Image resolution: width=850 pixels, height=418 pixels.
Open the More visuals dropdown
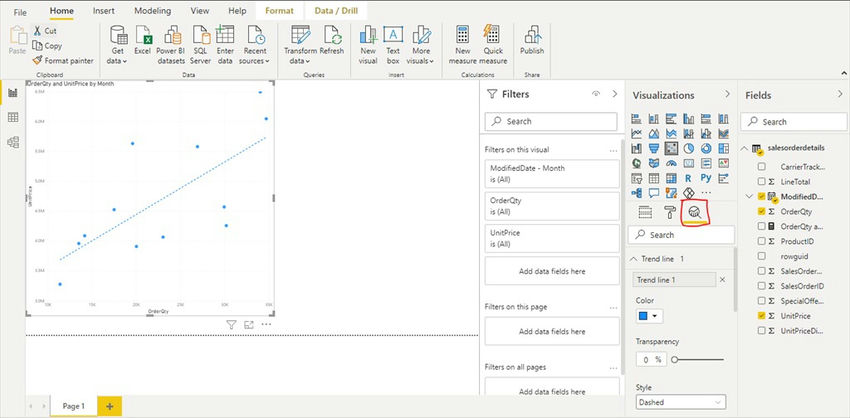coord(421,45)
